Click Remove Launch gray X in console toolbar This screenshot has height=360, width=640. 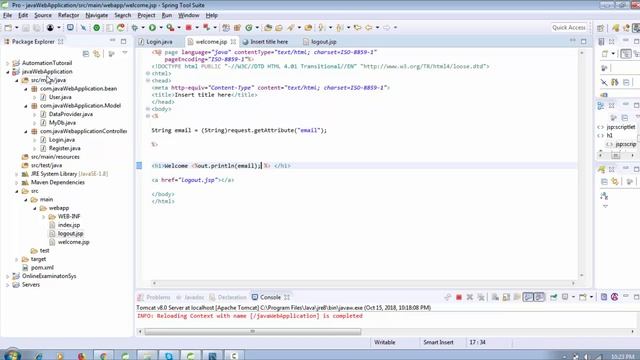[470, 297]
